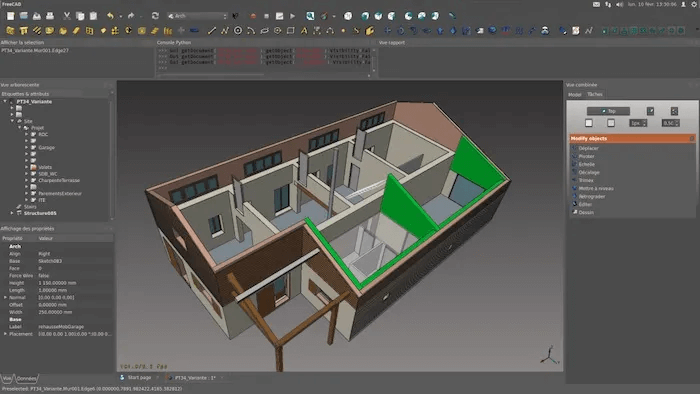Screen dimensions: 700x394
Task: Click the Déplacer command
Action: [x=588, y=148]
